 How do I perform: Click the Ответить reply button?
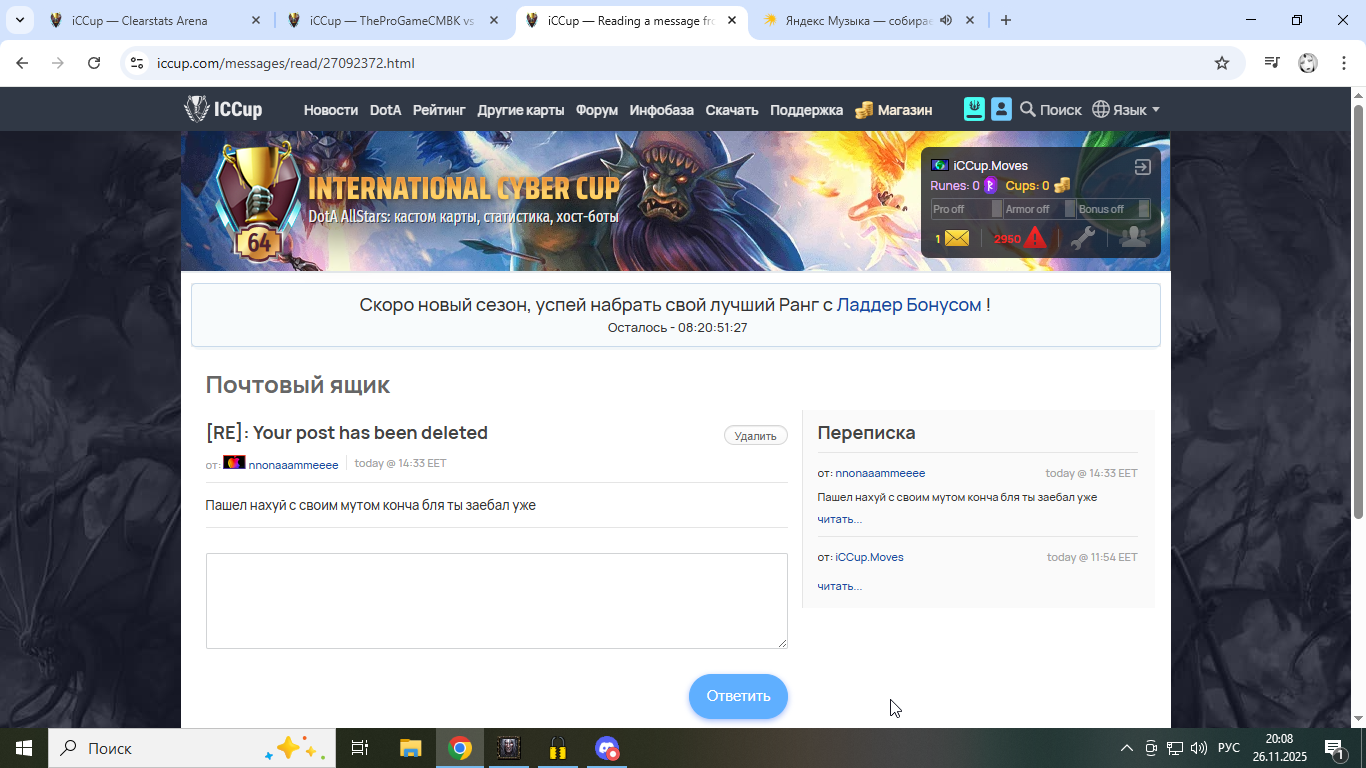point(738,696)
